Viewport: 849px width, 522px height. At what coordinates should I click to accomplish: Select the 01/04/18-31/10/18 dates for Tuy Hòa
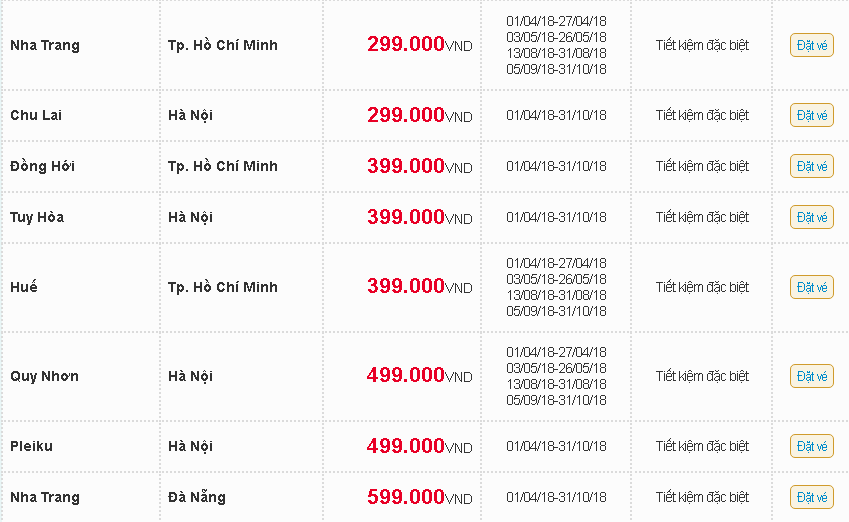click(556, 217)
